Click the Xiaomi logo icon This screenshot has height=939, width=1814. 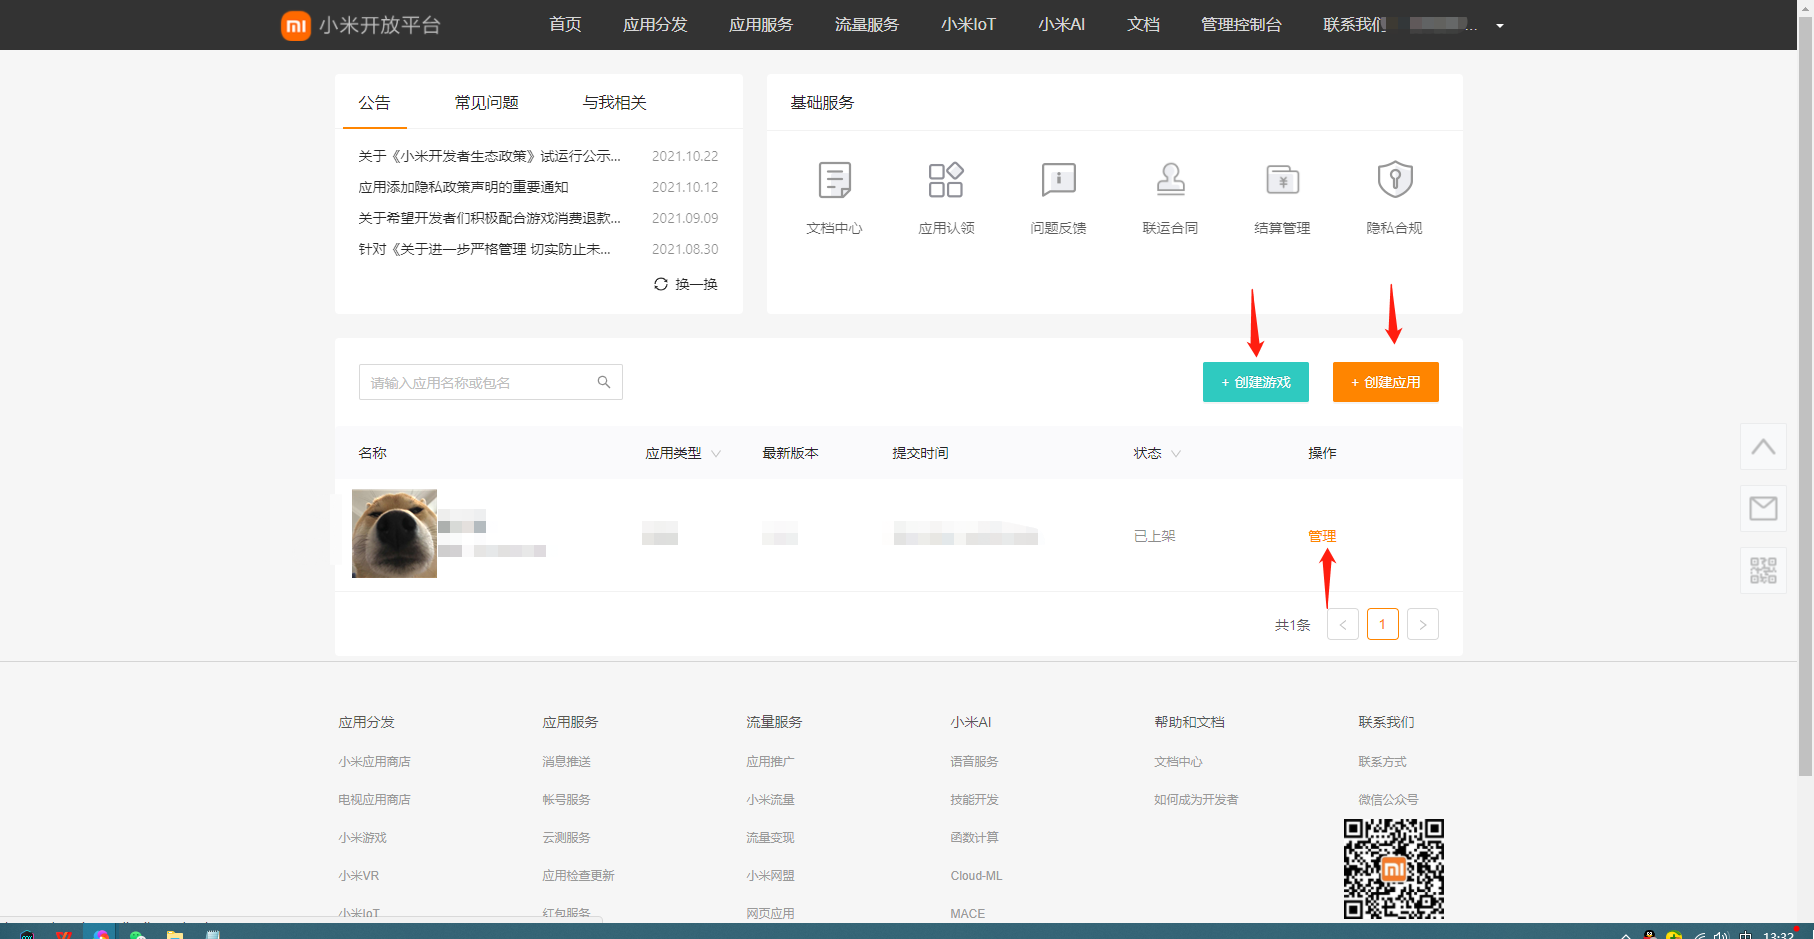pos(295,25)
